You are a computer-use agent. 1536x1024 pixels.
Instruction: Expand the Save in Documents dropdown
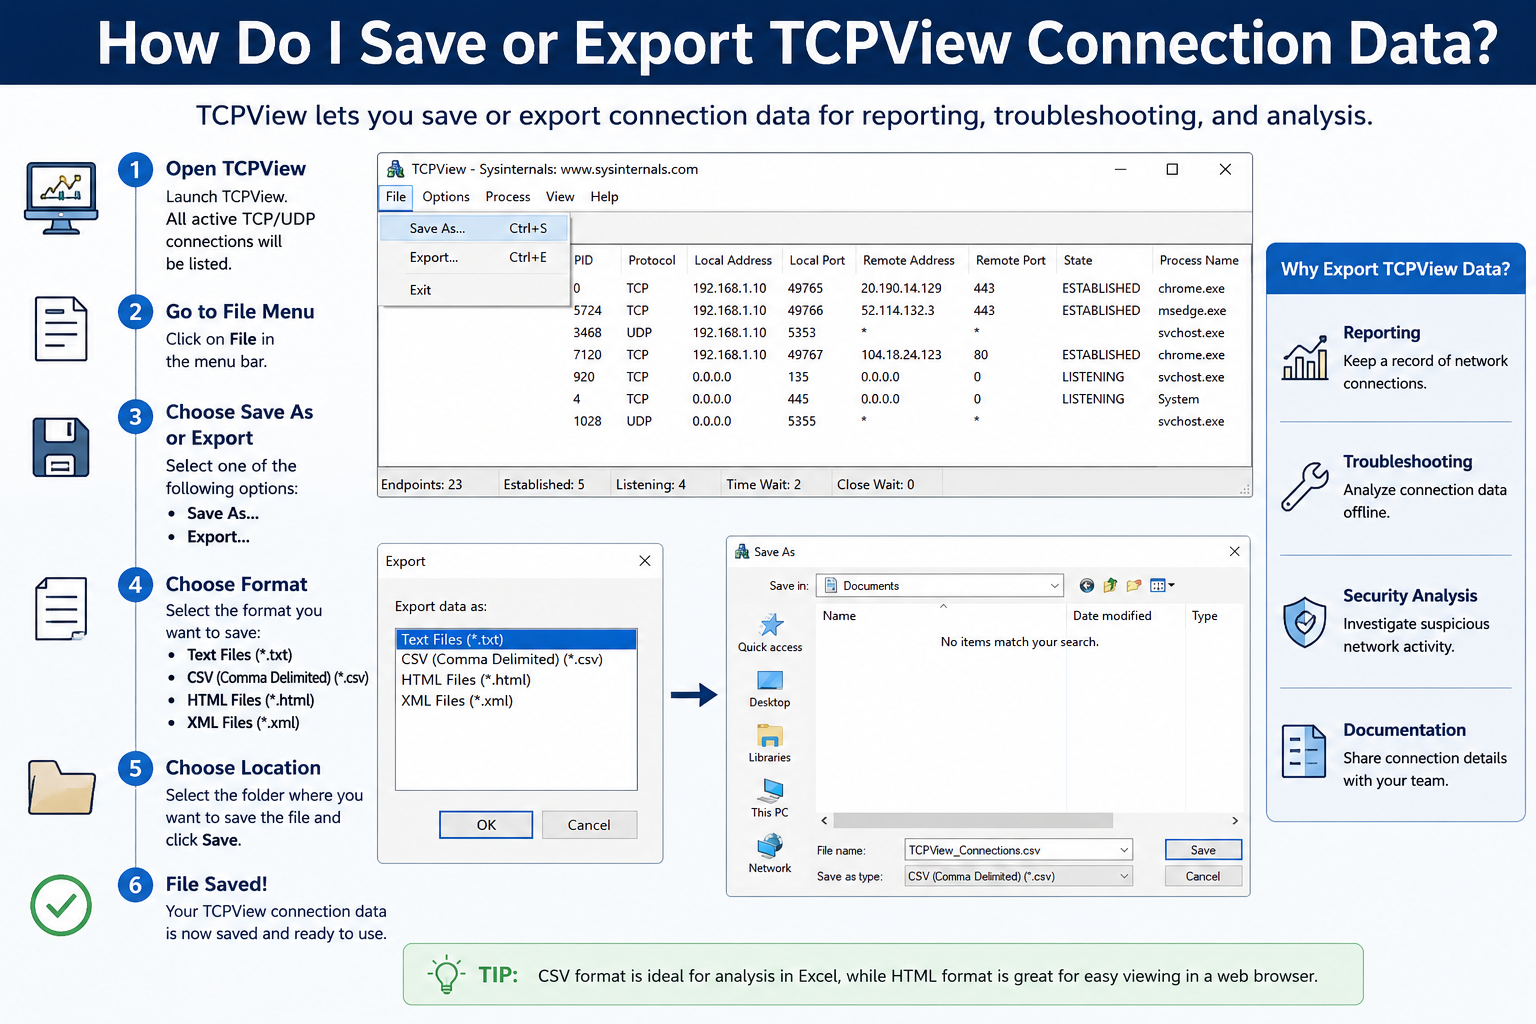(1054, 586)
